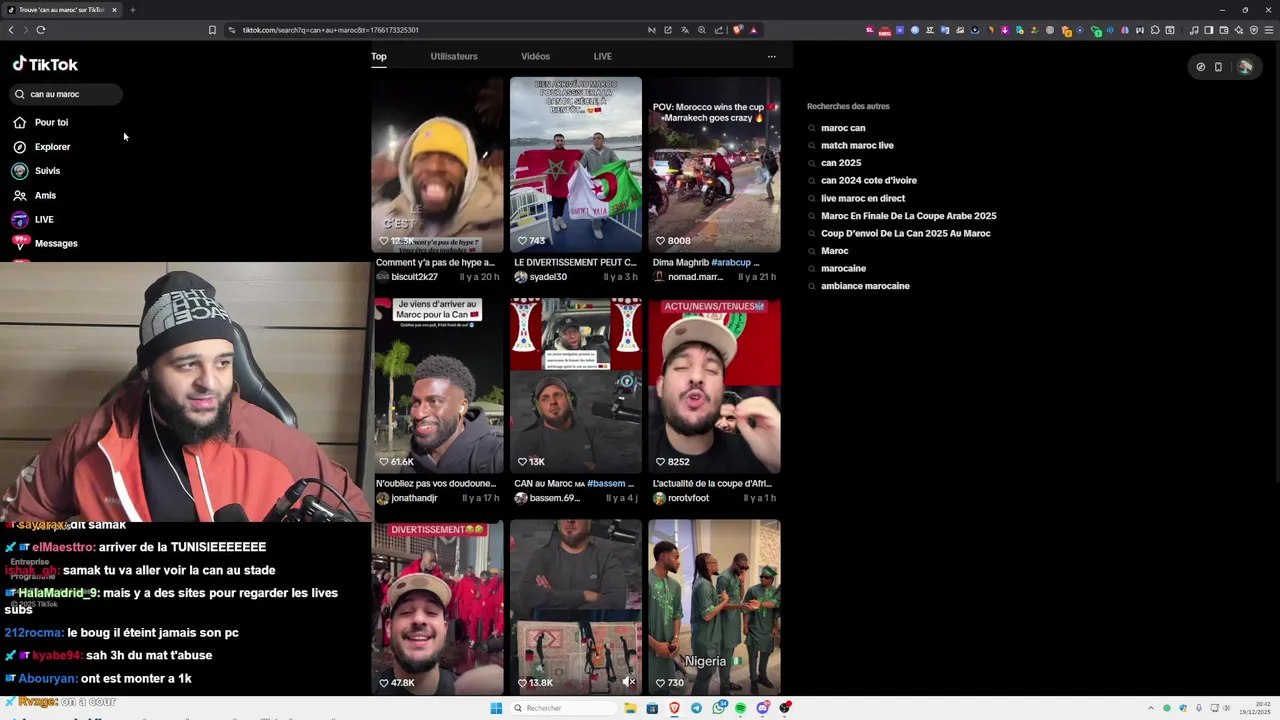Click the zoom magnifier icon in address bar

[x=702, y=30]
